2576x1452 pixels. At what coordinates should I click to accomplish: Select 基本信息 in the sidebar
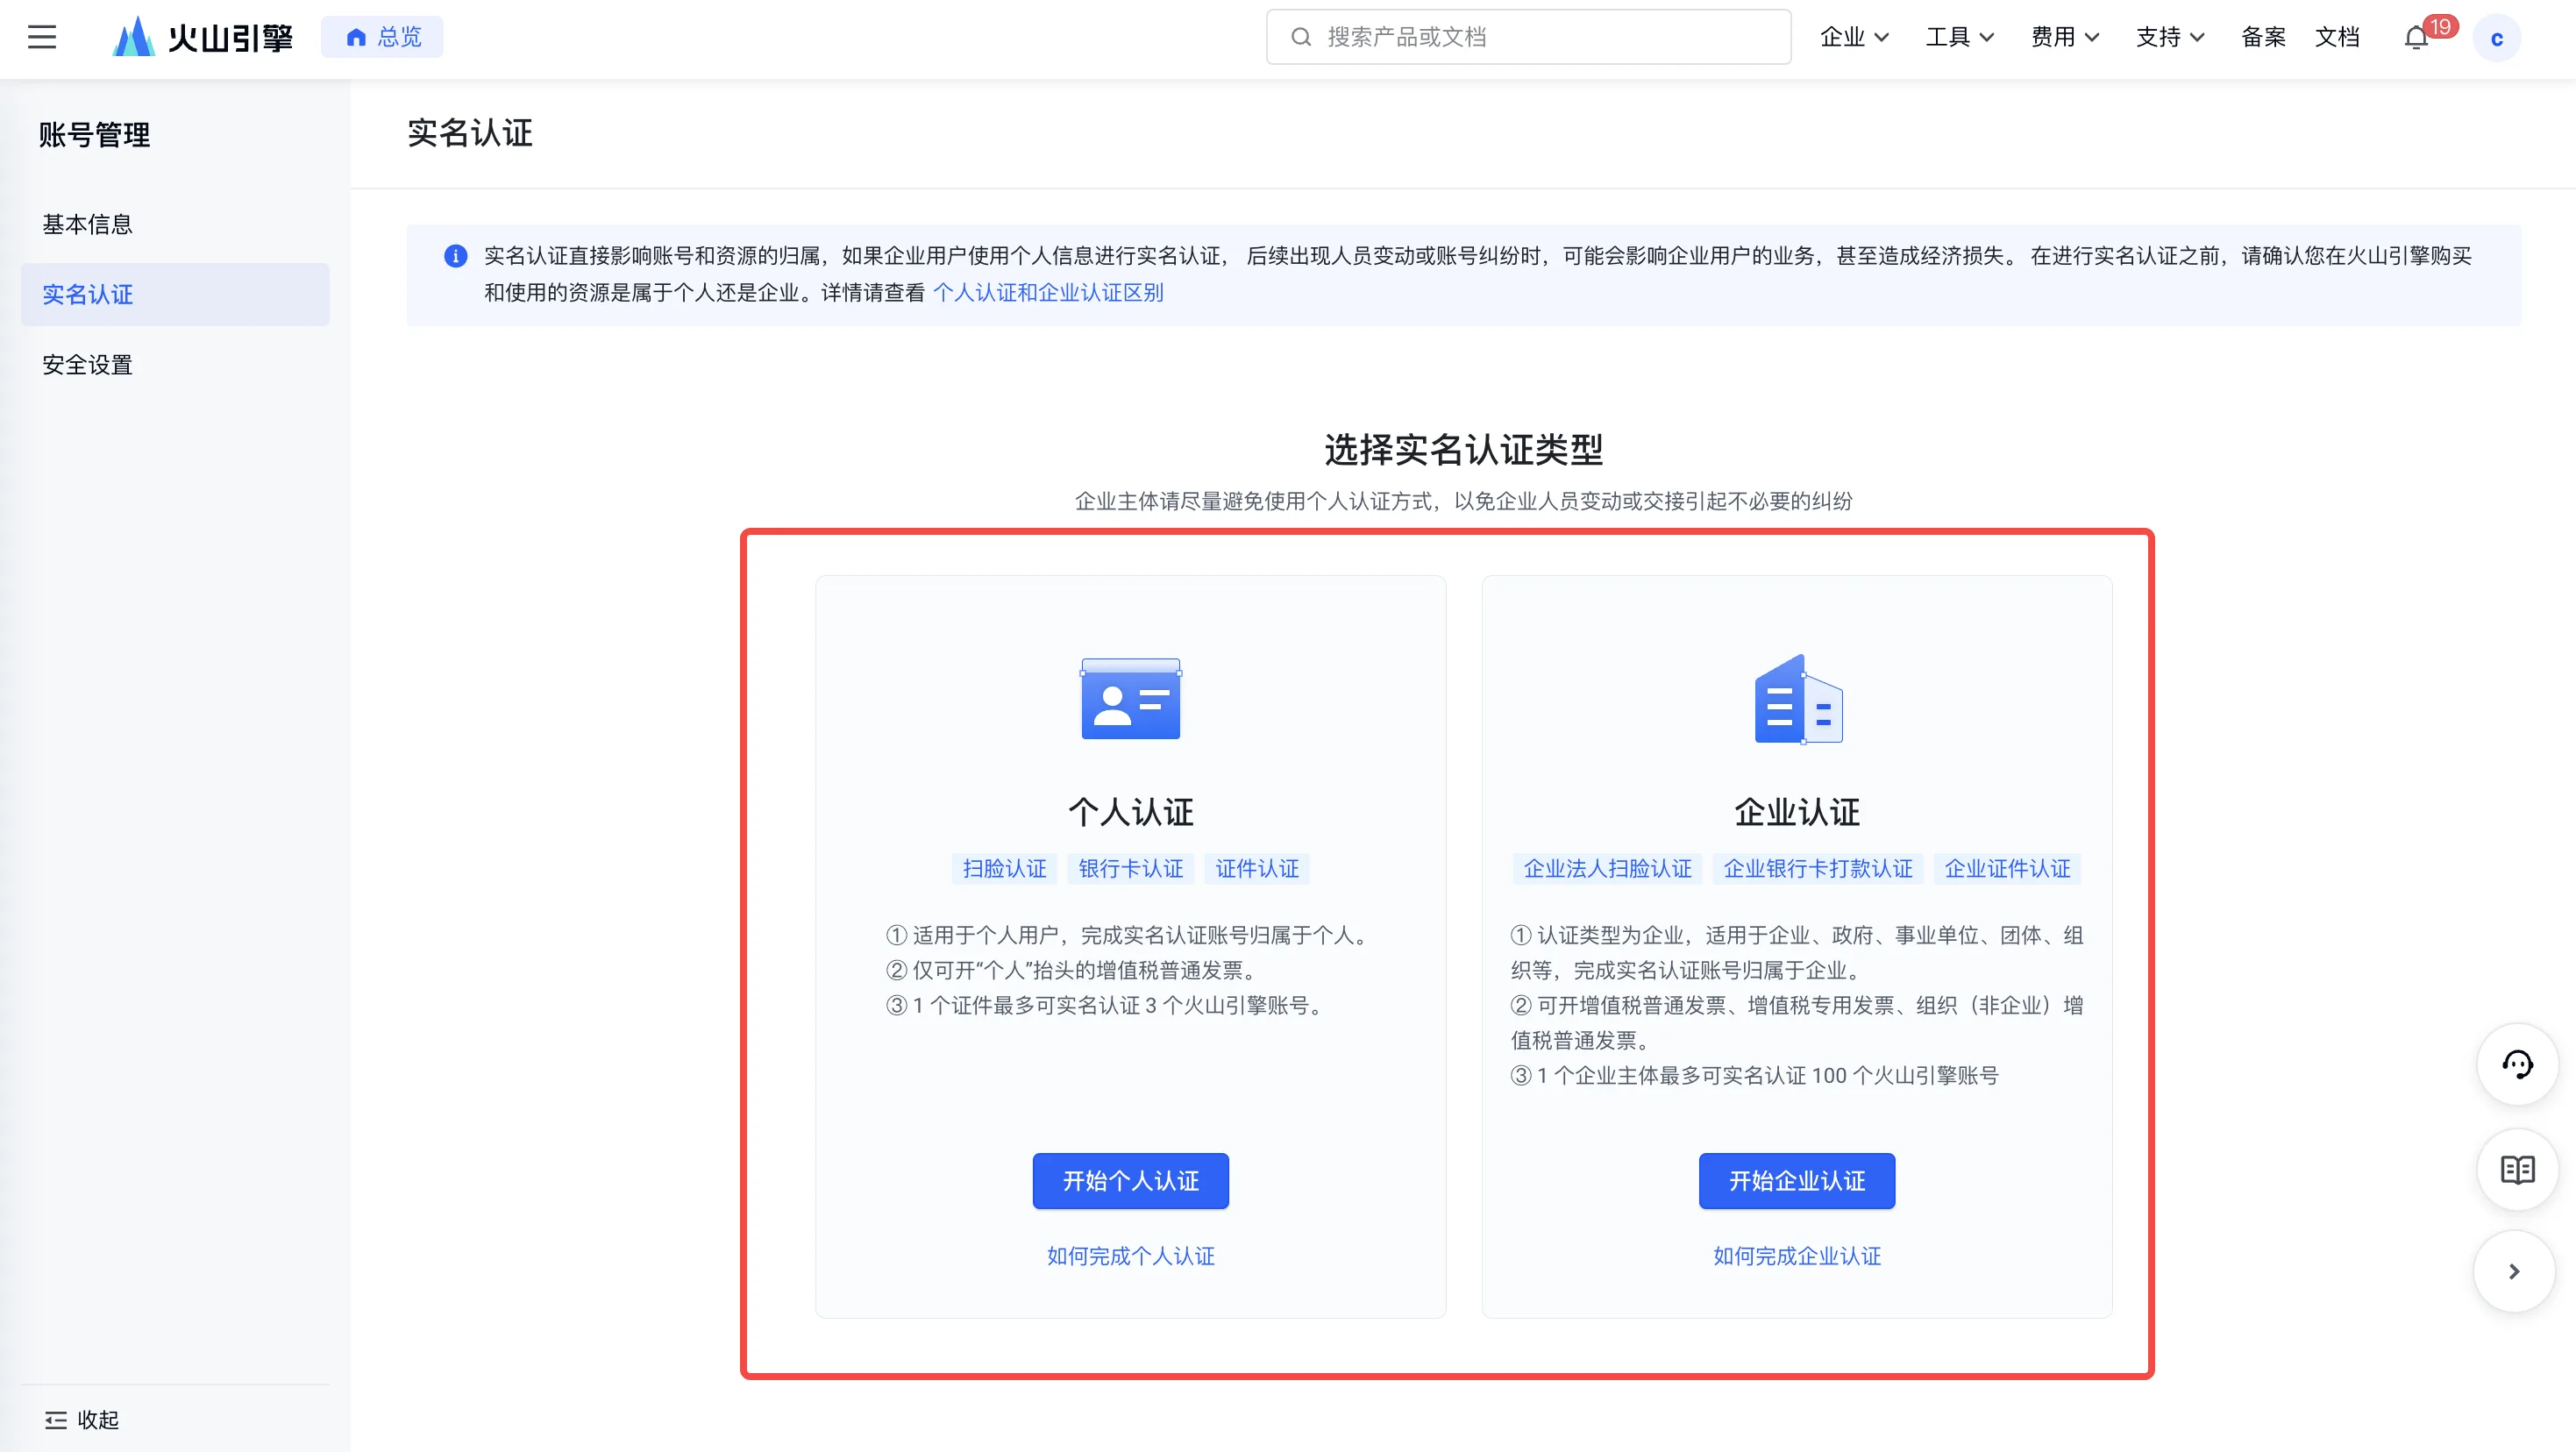175,224
